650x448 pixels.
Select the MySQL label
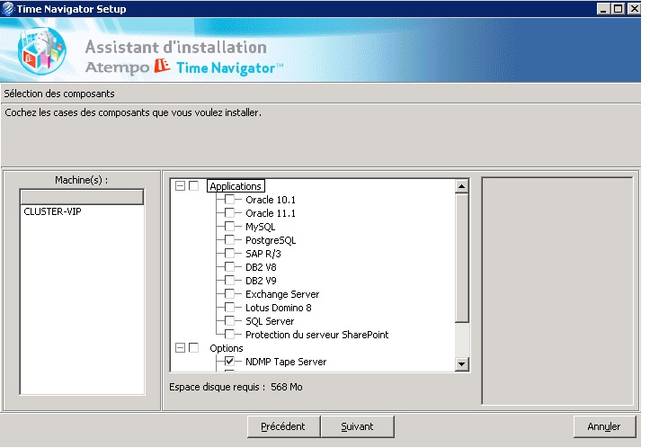[x=260, y=227]
